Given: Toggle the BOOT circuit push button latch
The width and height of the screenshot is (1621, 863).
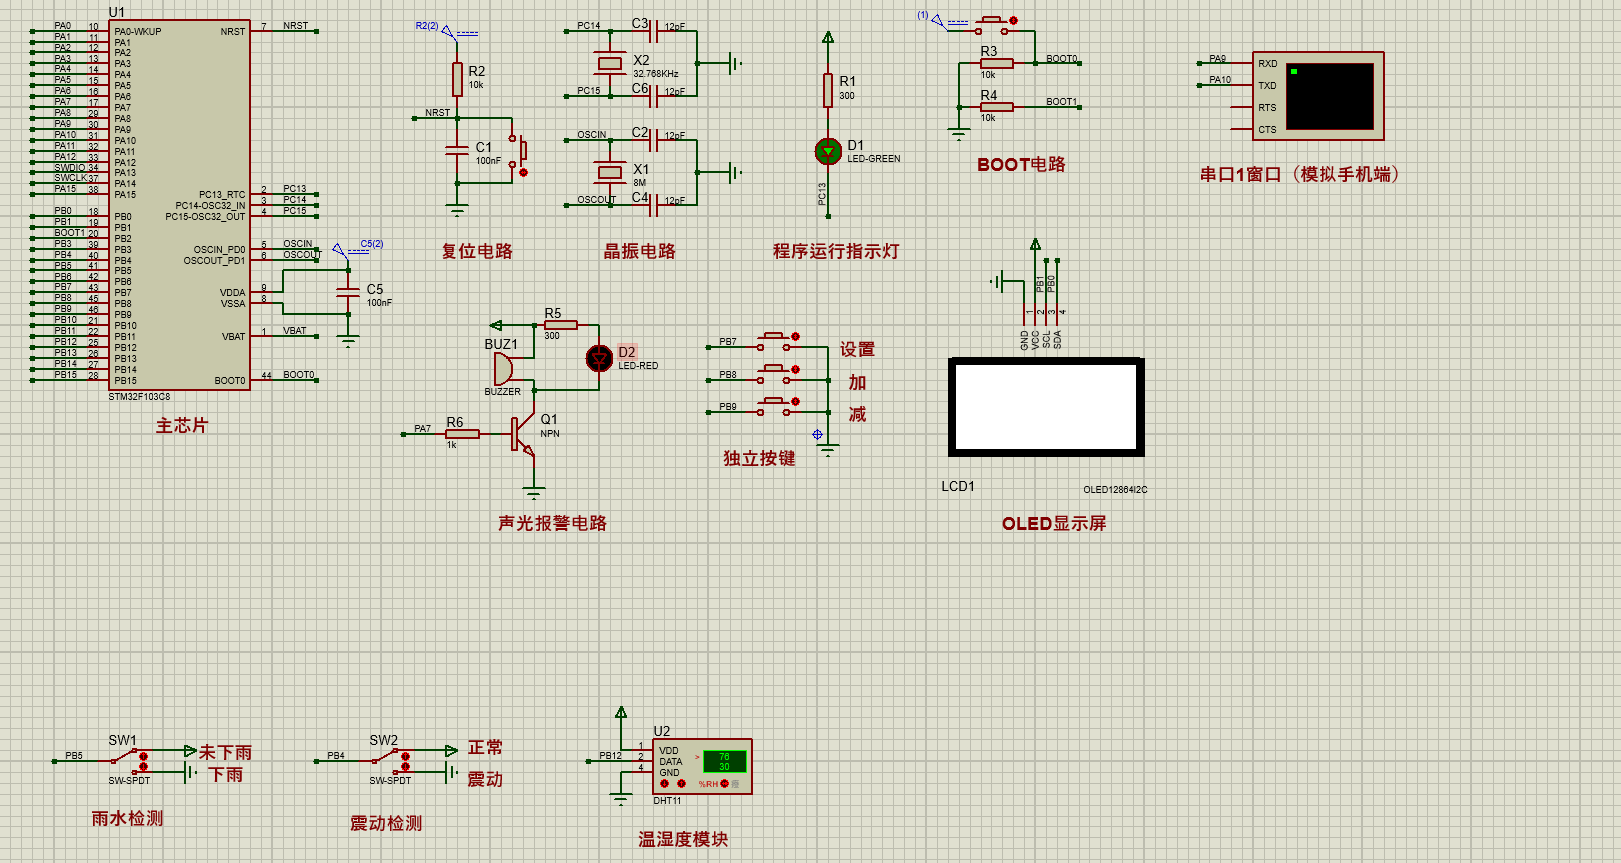Looking at the screenshot, I should pos(1014,20).
